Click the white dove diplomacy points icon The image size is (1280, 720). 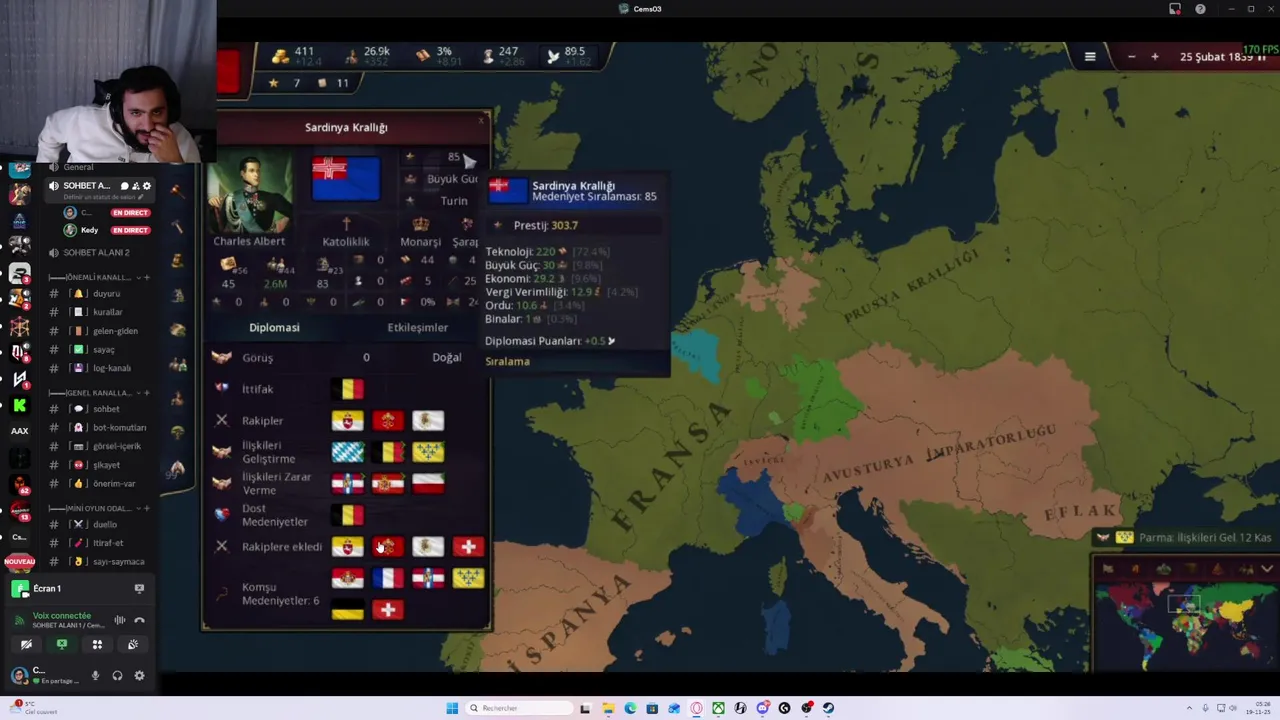pos(553,57)
